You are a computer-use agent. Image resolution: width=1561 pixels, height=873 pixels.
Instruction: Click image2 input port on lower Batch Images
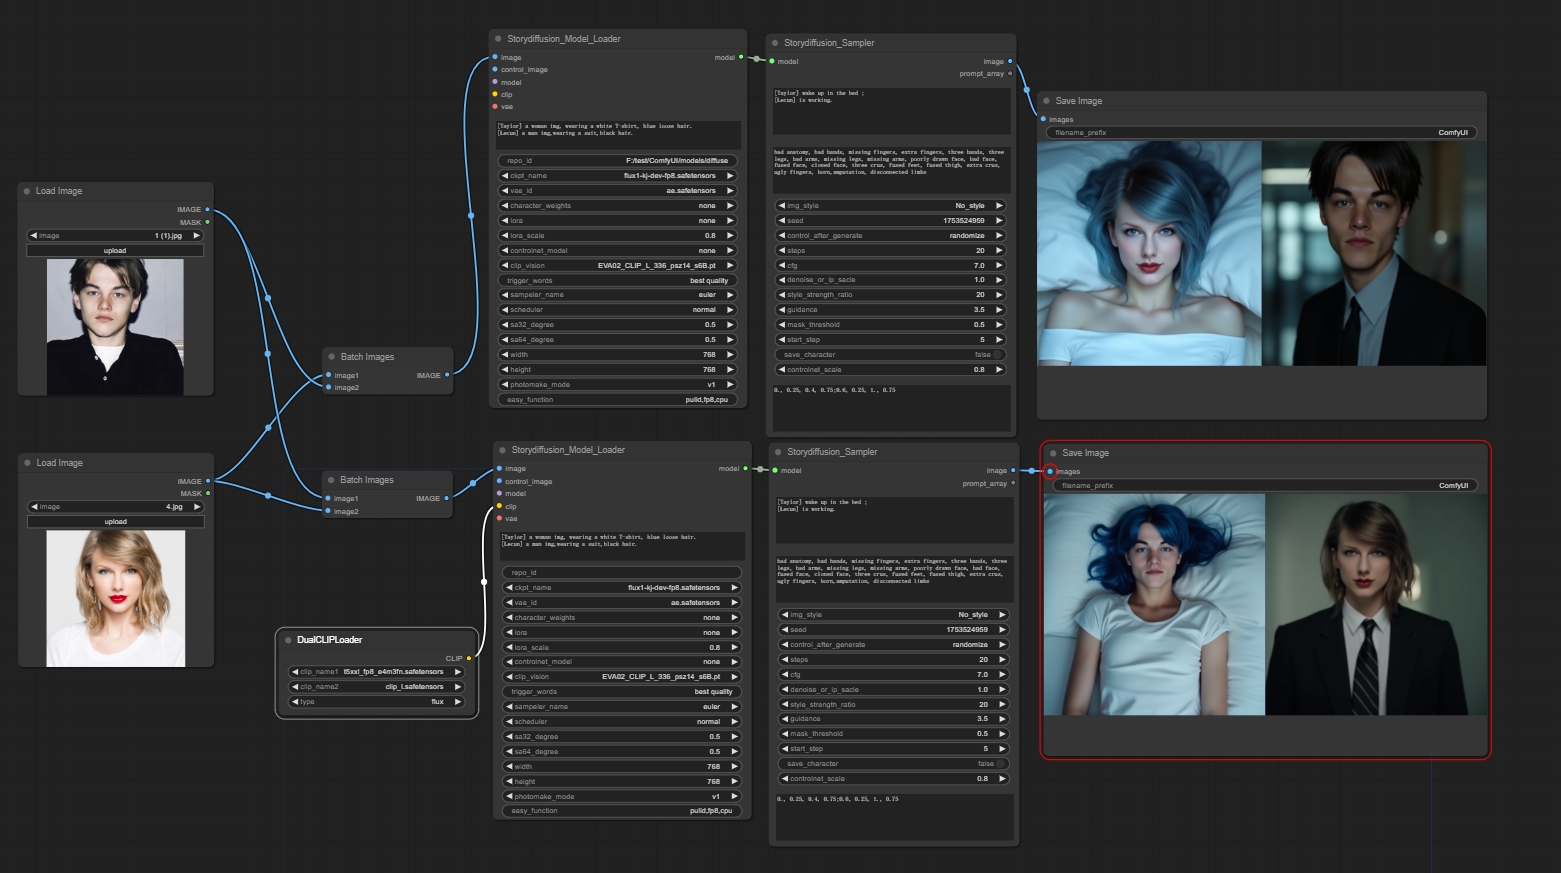(x=328, y=511)
